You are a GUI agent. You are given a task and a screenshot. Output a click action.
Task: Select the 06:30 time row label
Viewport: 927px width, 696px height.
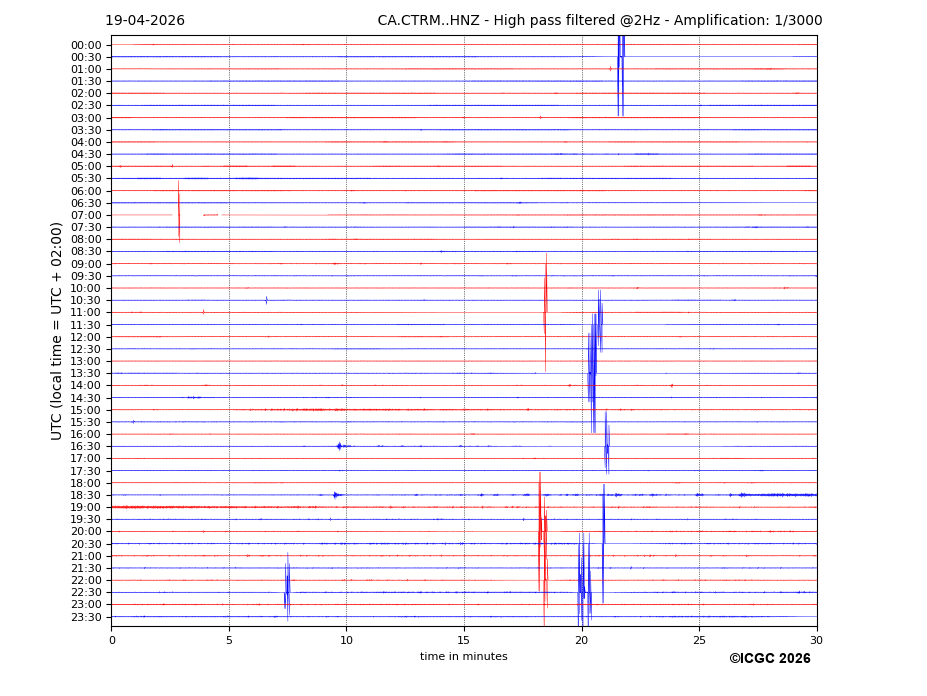click(x=86, y=203)
